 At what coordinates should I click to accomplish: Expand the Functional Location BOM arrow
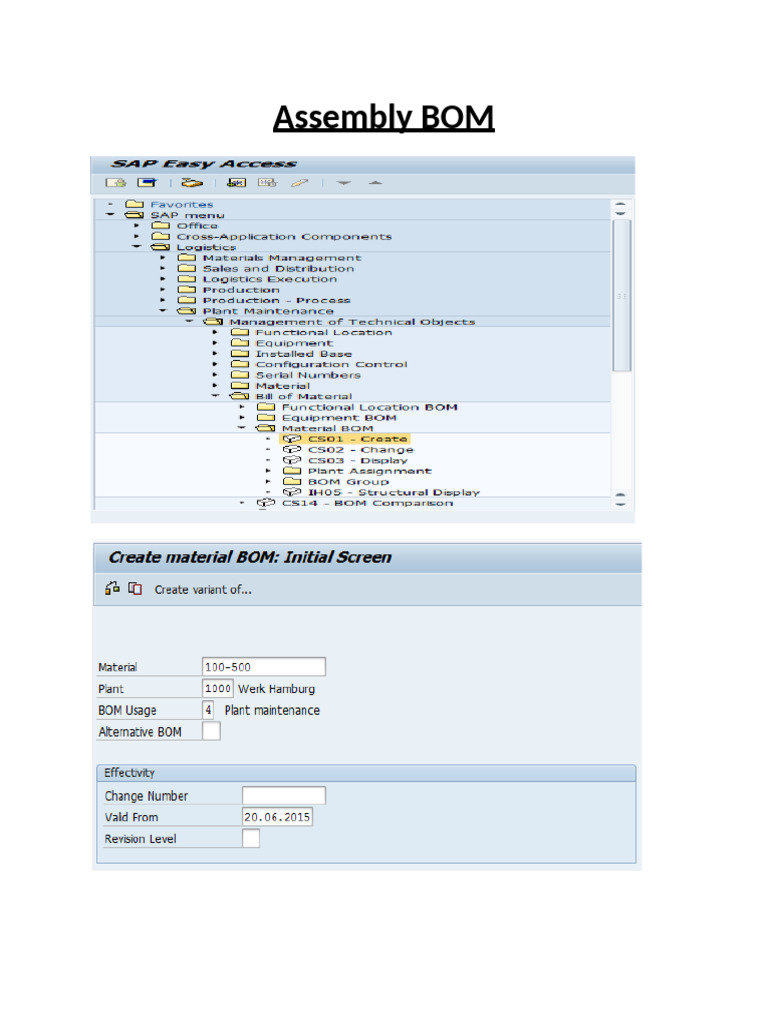242,407
